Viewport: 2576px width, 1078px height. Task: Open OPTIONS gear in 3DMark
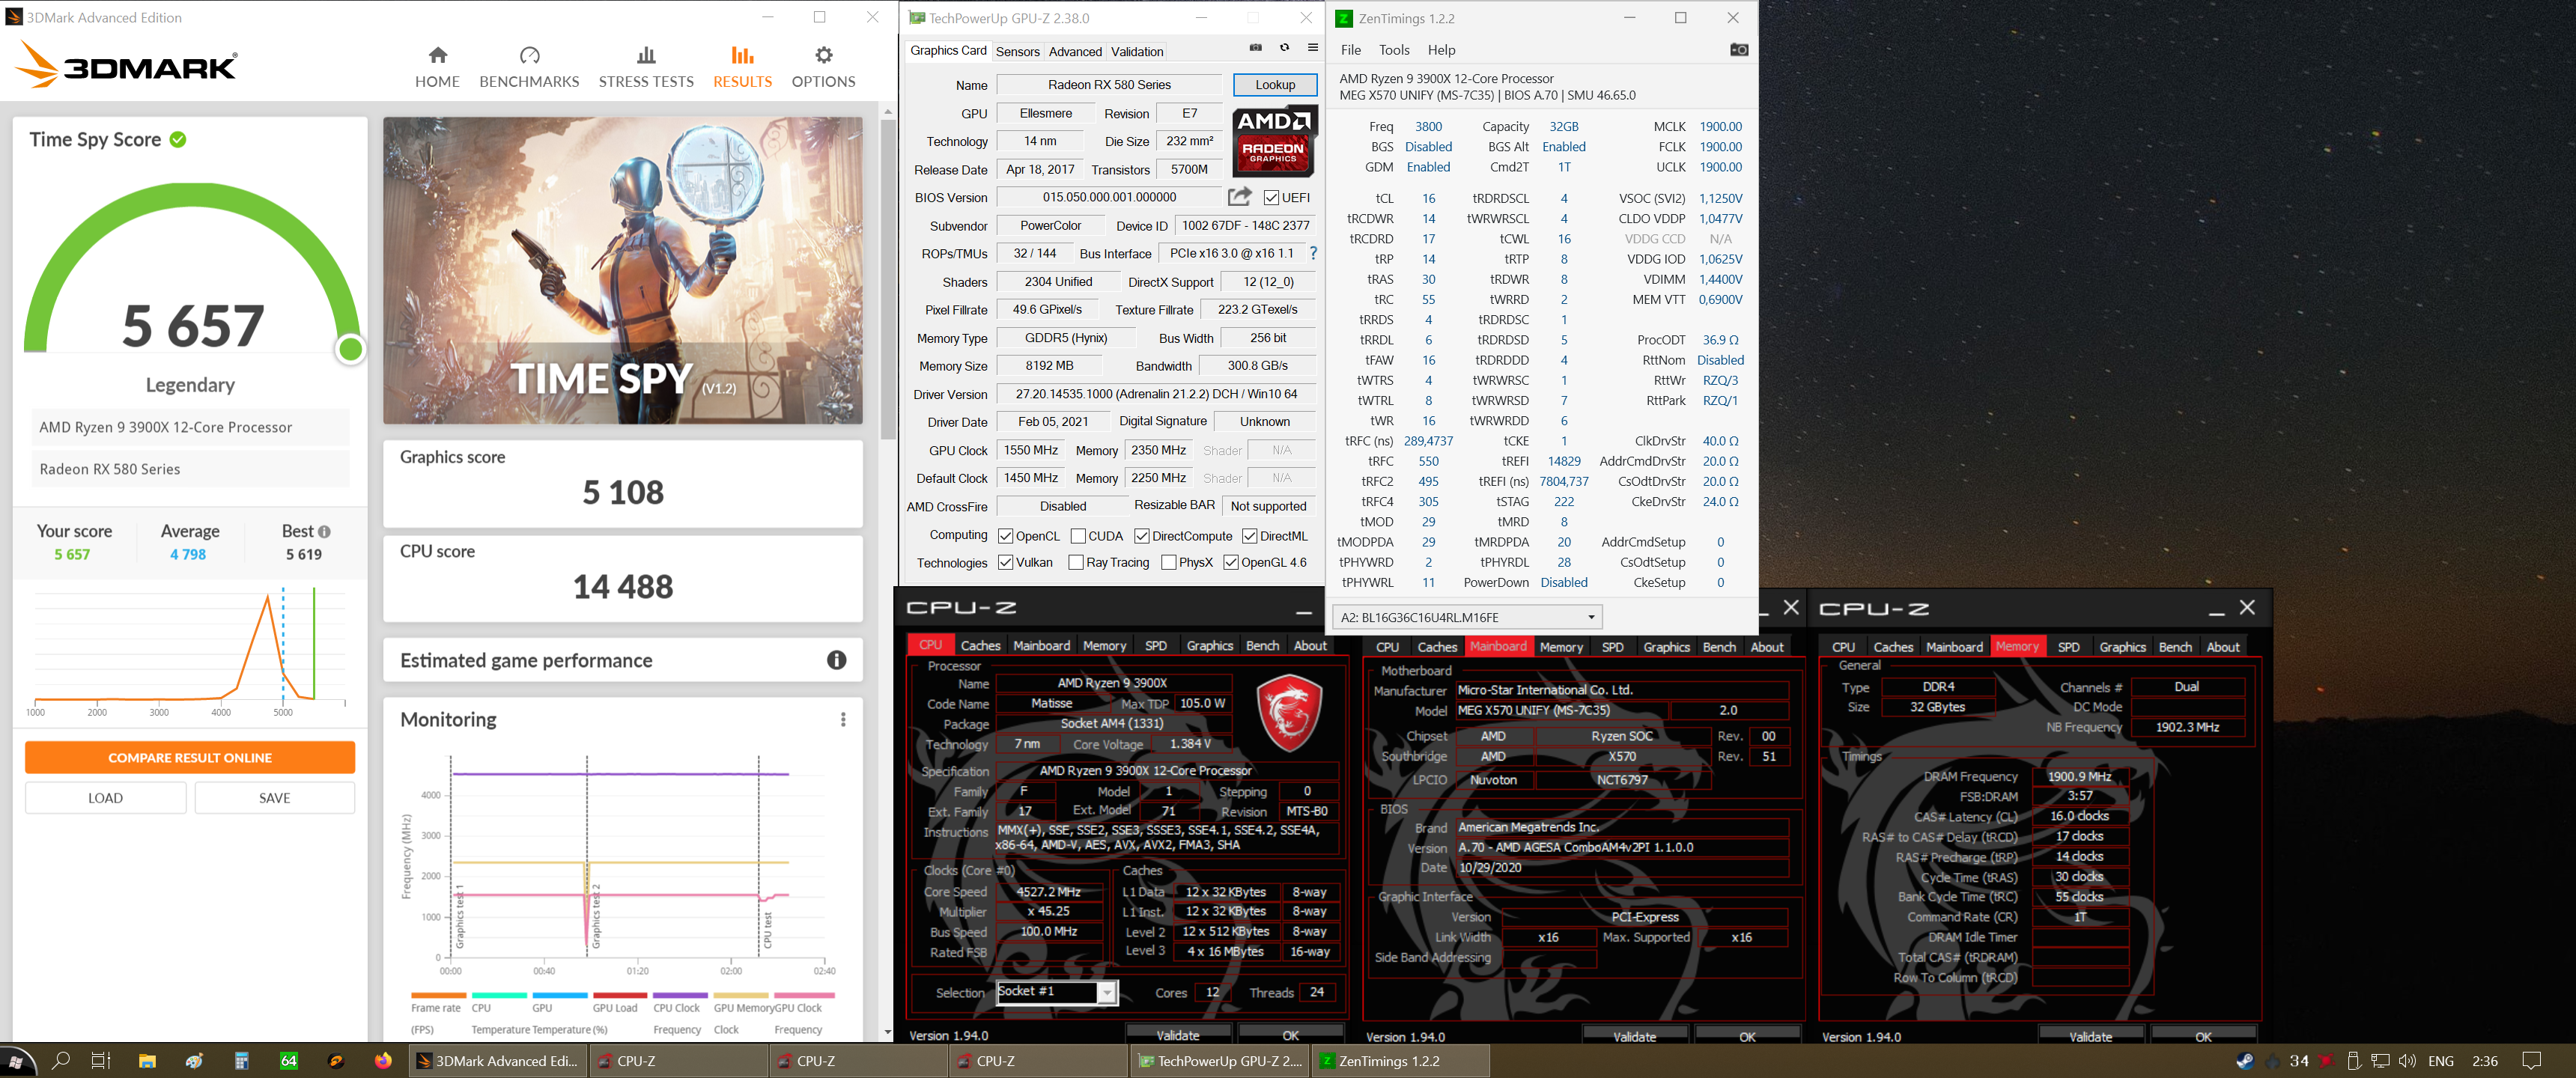823,67
